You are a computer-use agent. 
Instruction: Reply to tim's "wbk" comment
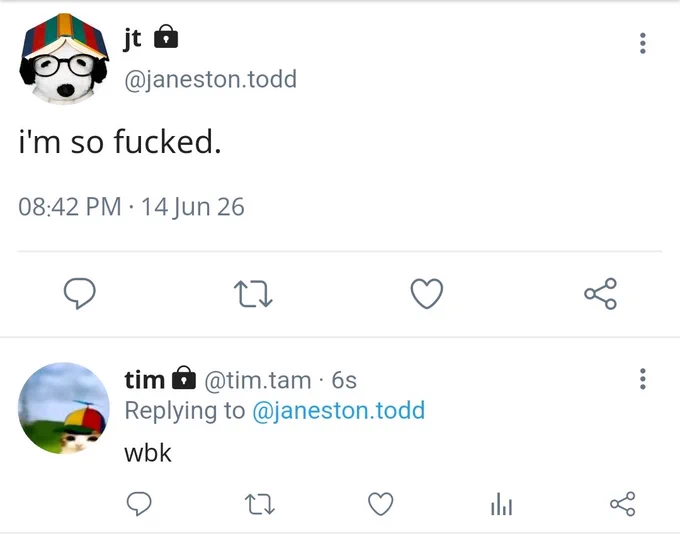[x=139, y=504]
